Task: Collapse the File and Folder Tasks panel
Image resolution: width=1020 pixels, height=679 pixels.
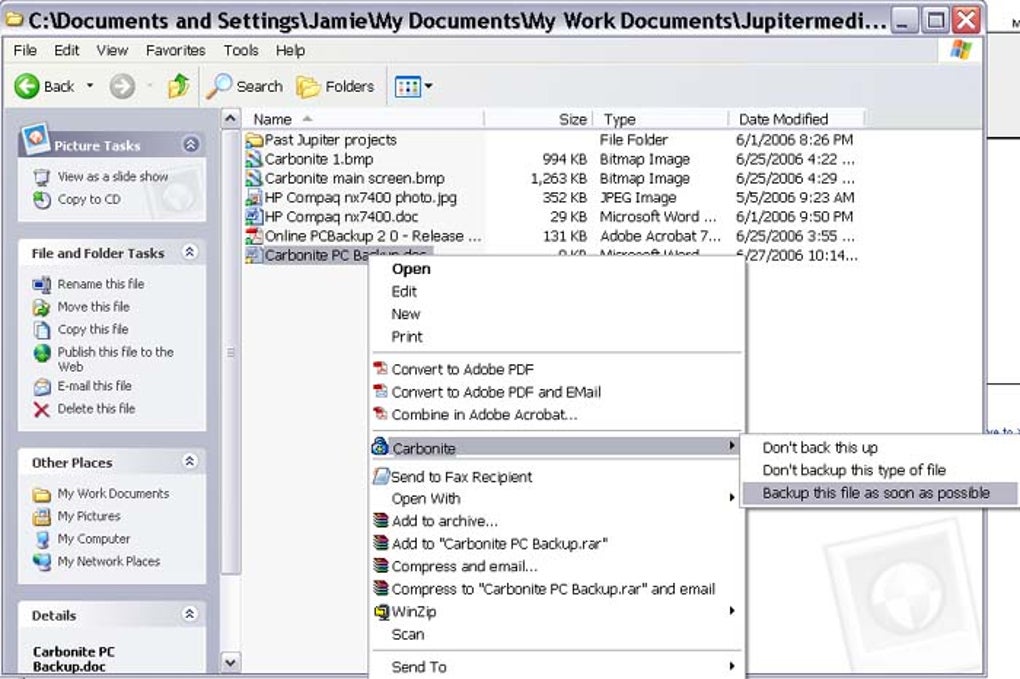Action: coord(189,252)
